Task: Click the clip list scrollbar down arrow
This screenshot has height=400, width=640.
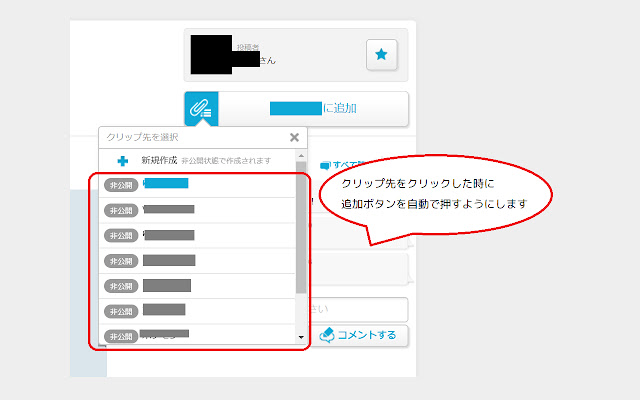Action: 301,337
